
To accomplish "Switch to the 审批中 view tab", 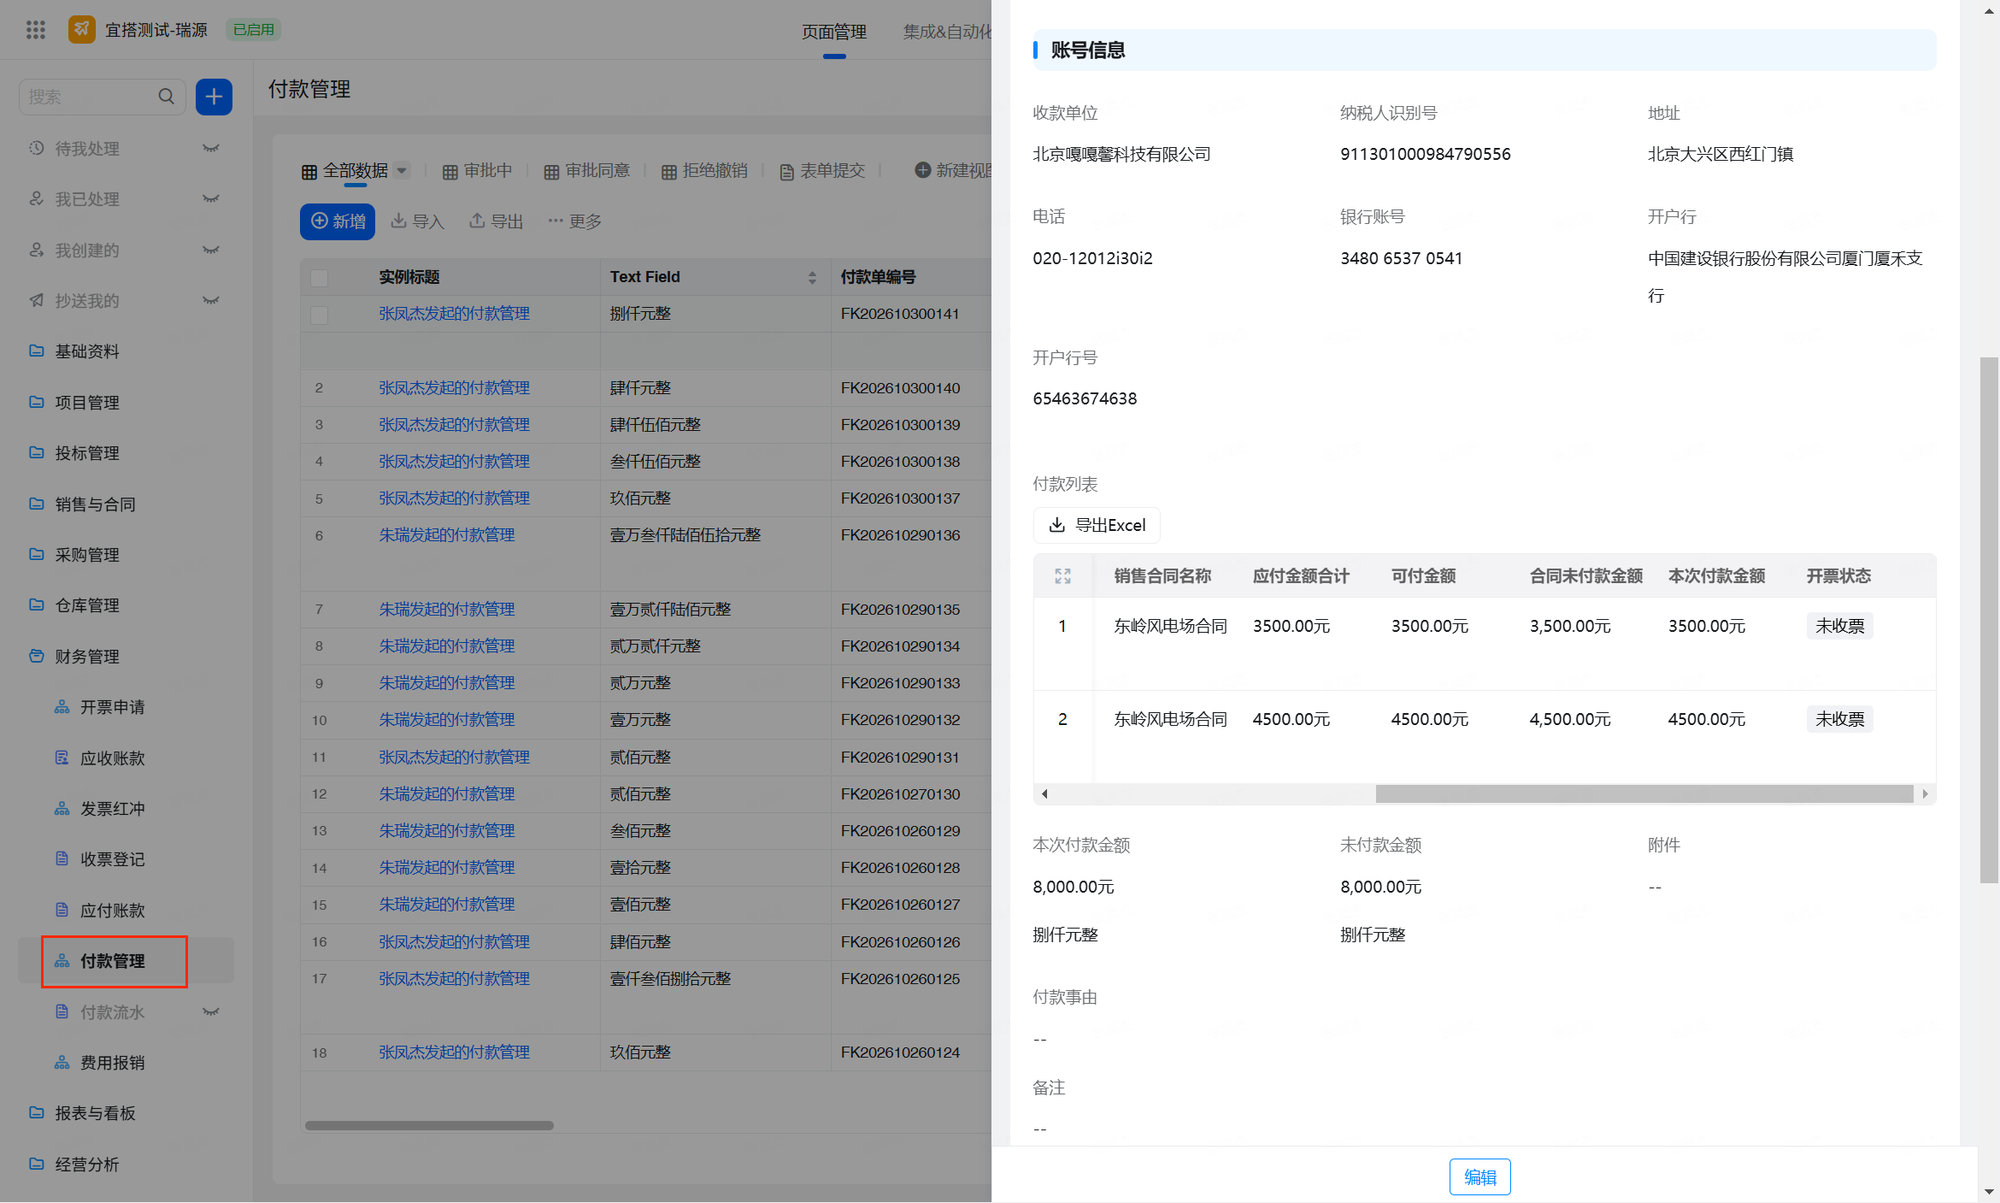I will pyautogui.click(x=477, y=171).
